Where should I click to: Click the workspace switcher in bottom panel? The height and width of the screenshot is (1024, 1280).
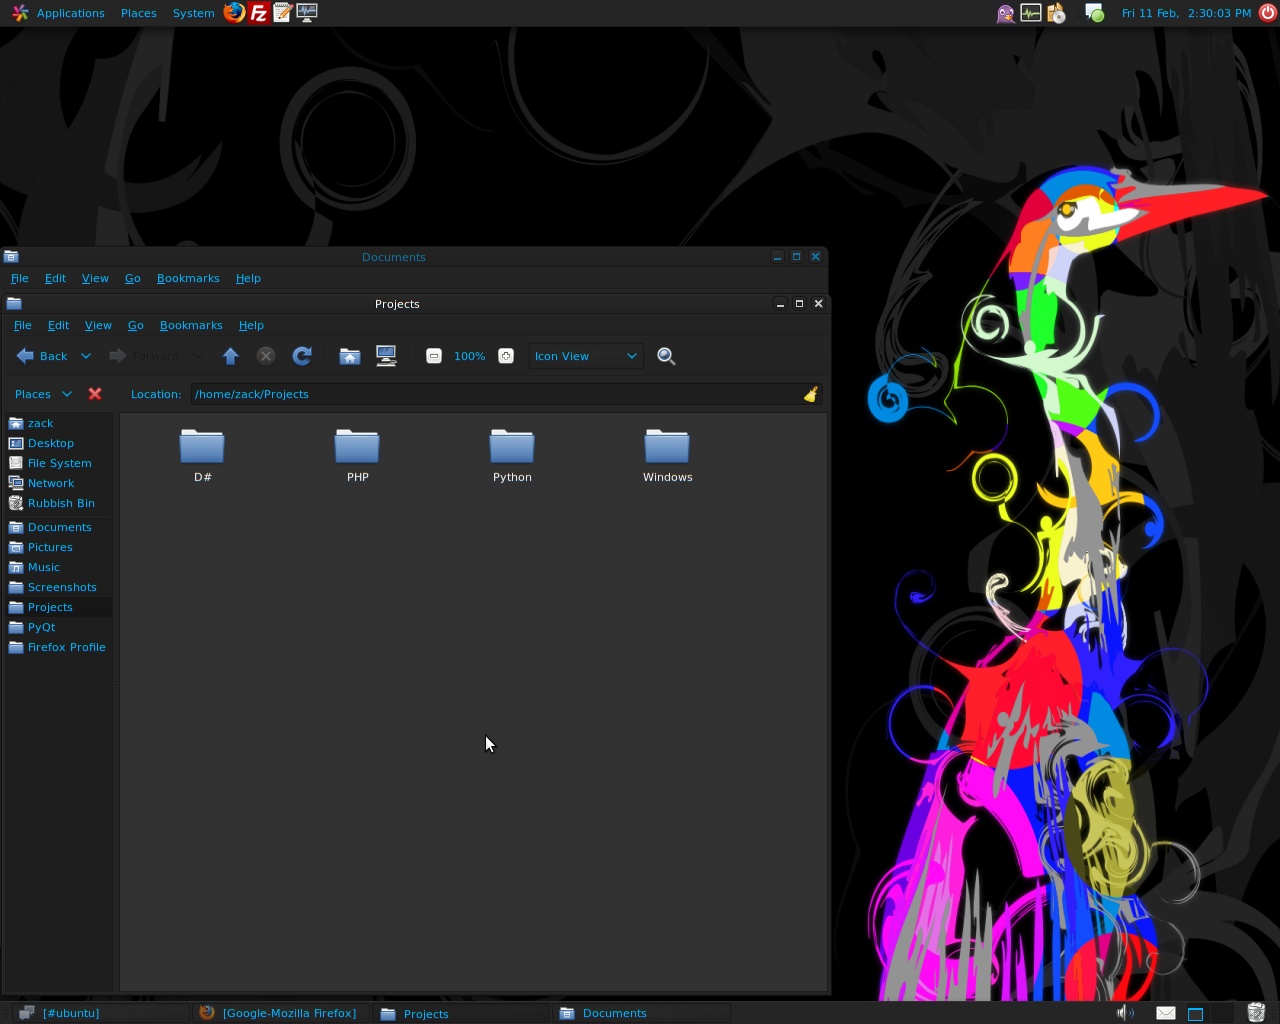click(x=1209, y=1013)
